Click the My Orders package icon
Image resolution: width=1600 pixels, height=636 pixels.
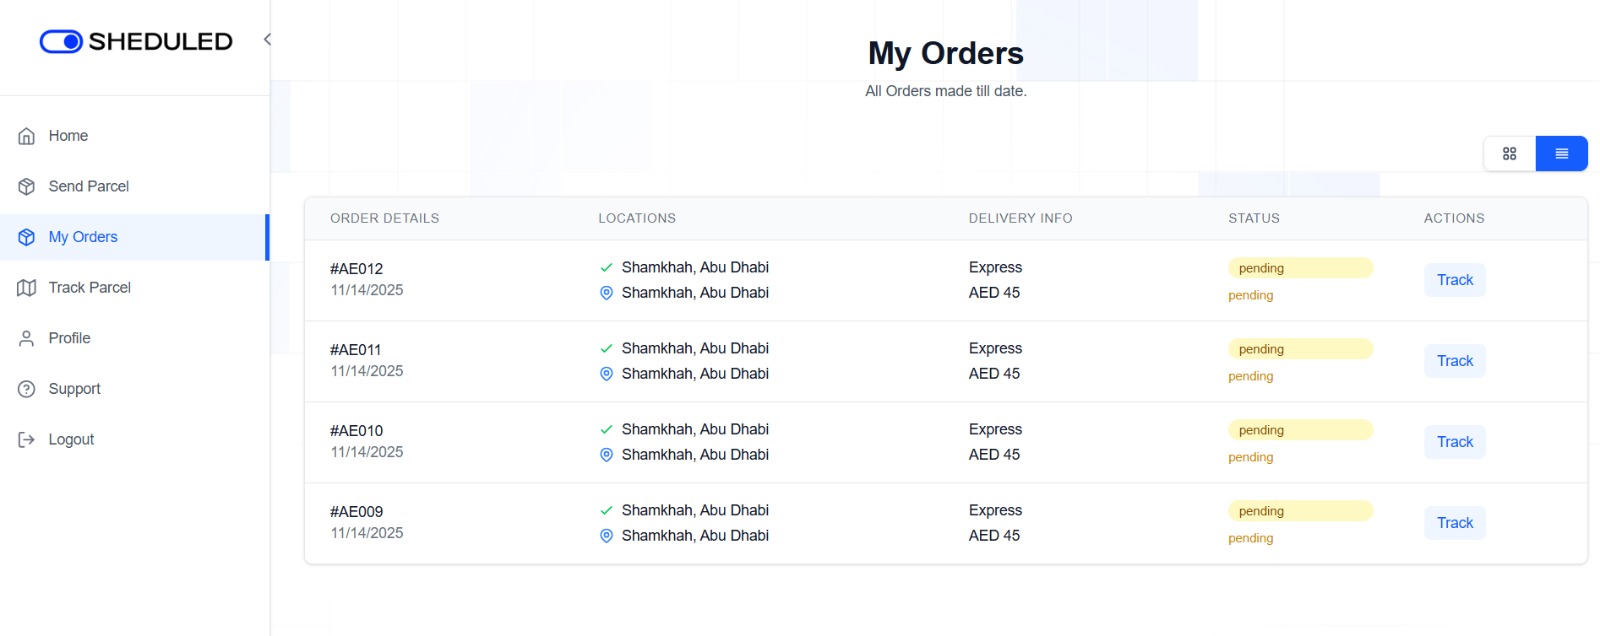[27, 237]
